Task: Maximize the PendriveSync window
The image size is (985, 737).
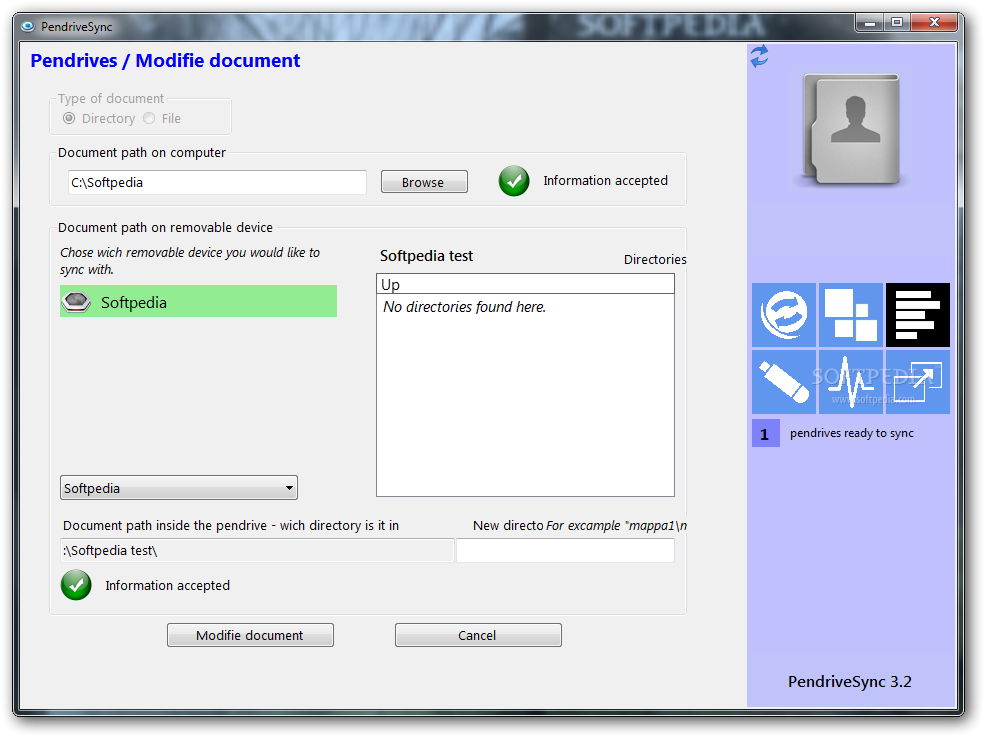Action: (897, 23)
